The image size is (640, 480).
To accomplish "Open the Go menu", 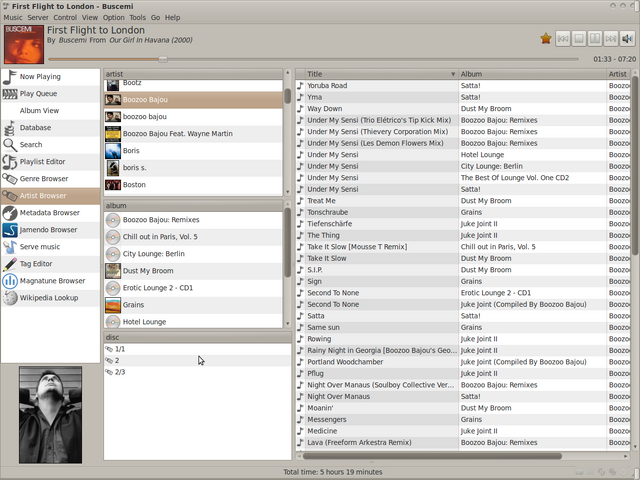I will pos(156,18).
